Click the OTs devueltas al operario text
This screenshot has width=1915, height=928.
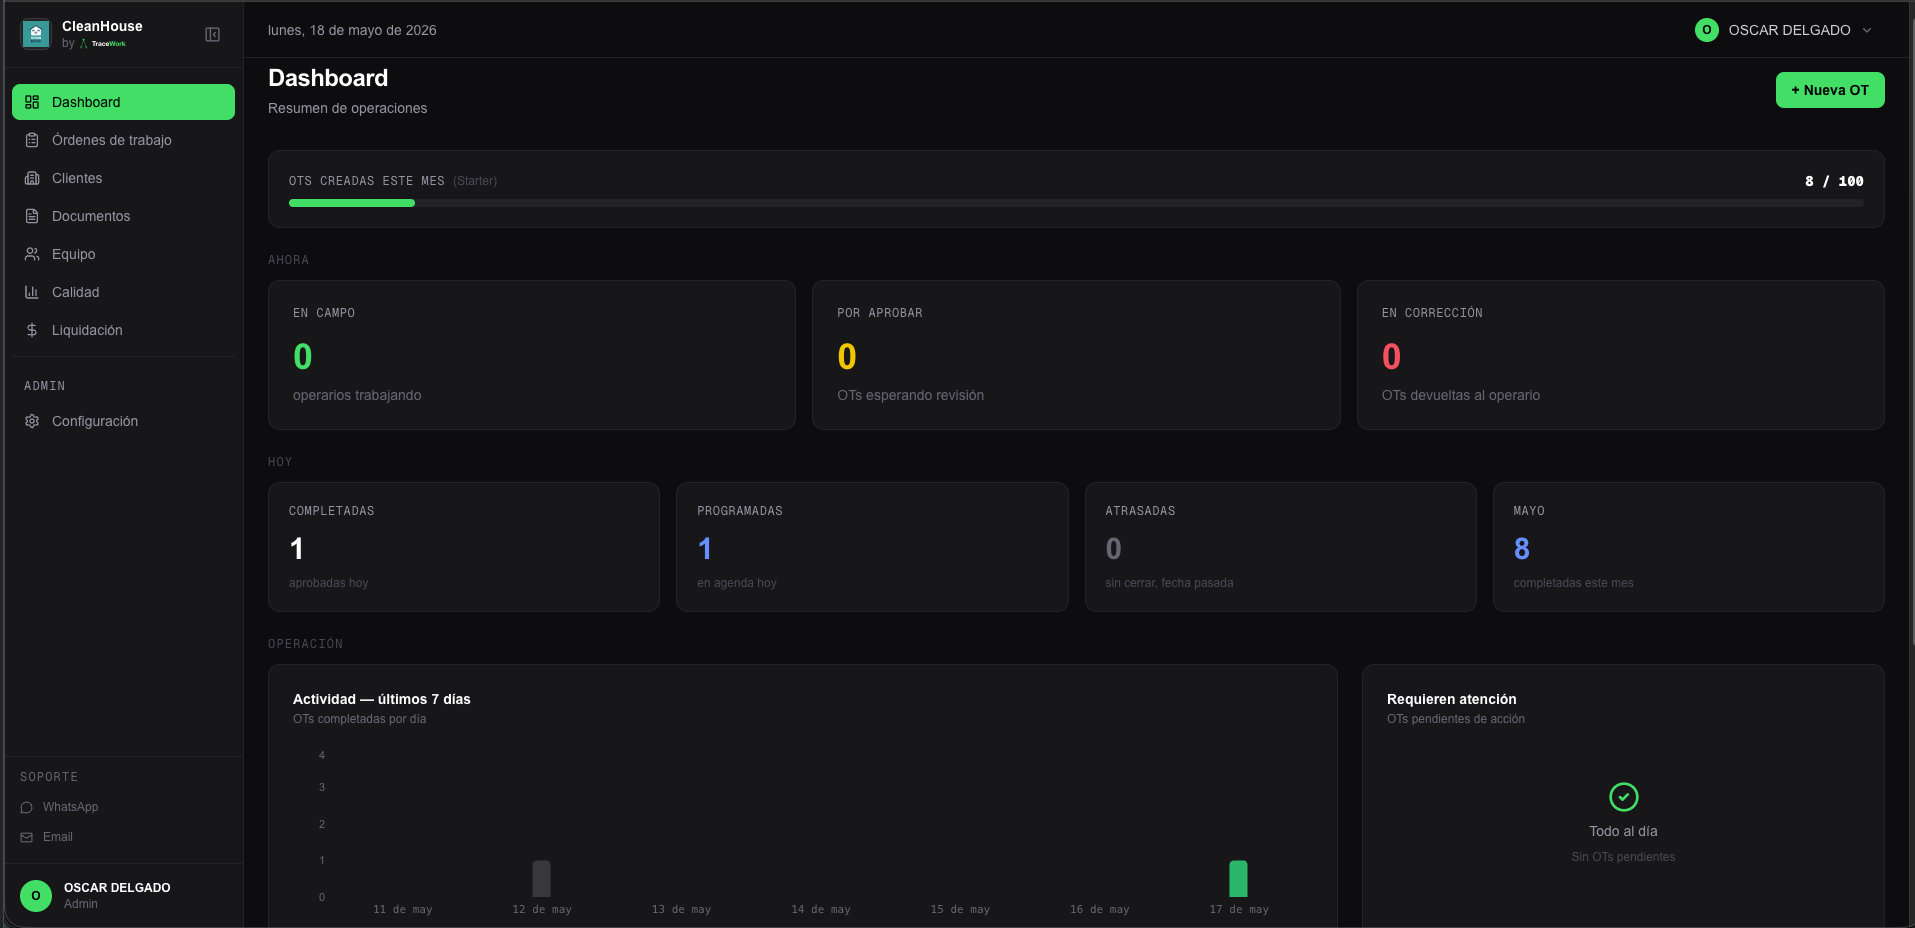[x=1460, y=395]
